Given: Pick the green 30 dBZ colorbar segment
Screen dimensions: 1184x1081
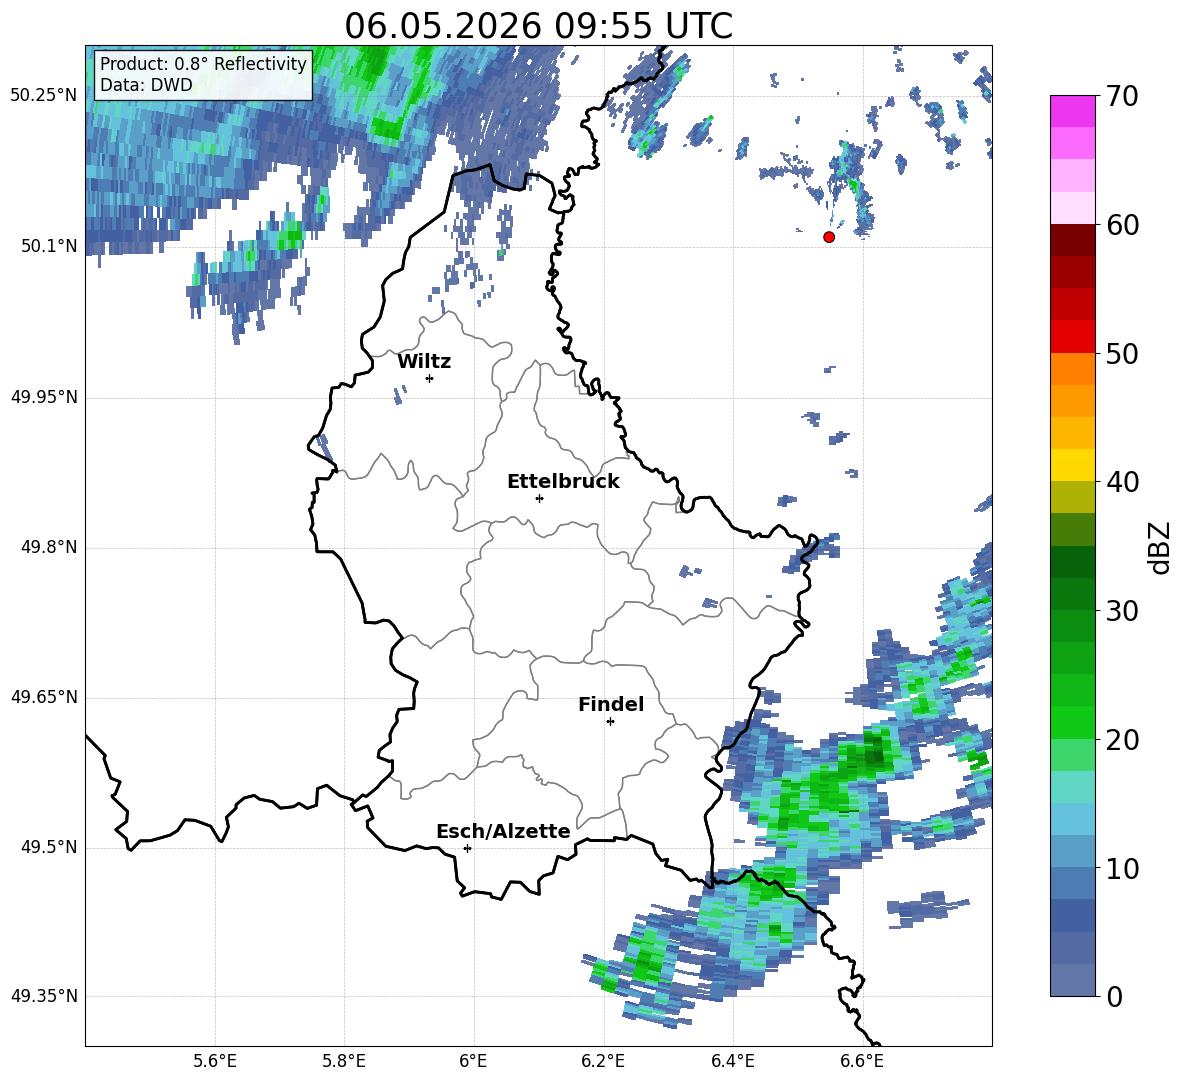Looking at the screenshot, I should pos(1072,626).
